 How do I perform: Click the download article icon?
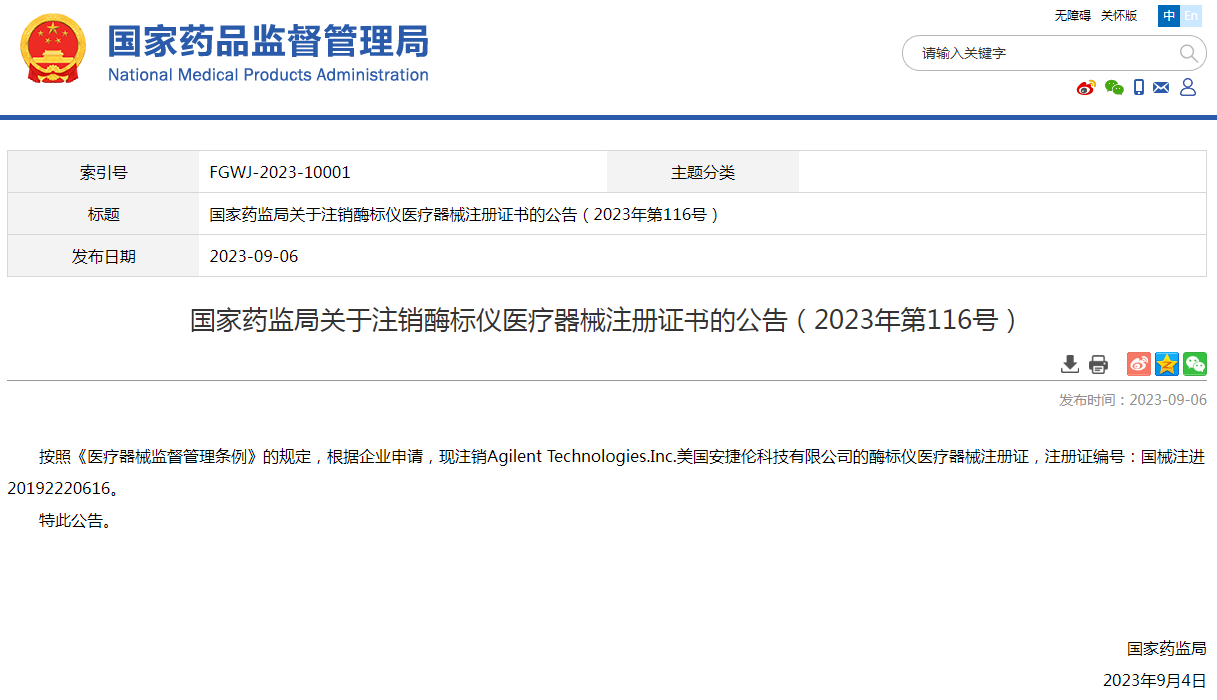[1070, 364]
